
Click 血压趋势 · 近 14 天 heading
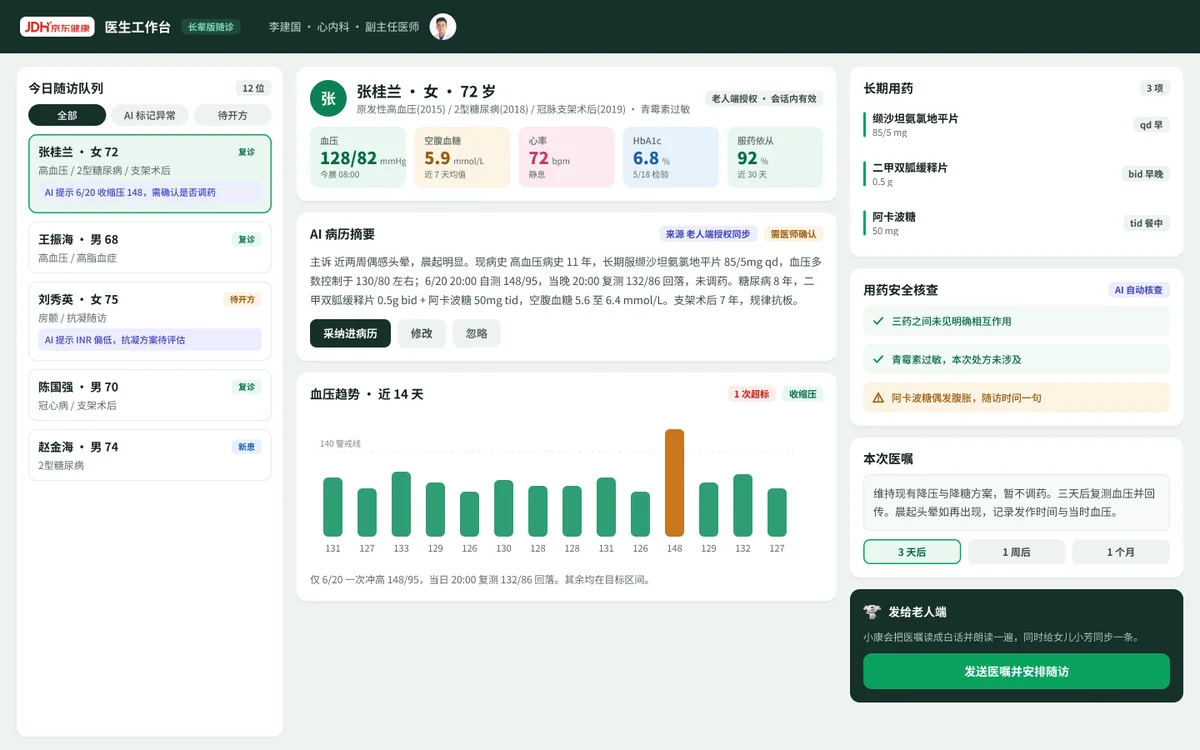click(367, 394)
